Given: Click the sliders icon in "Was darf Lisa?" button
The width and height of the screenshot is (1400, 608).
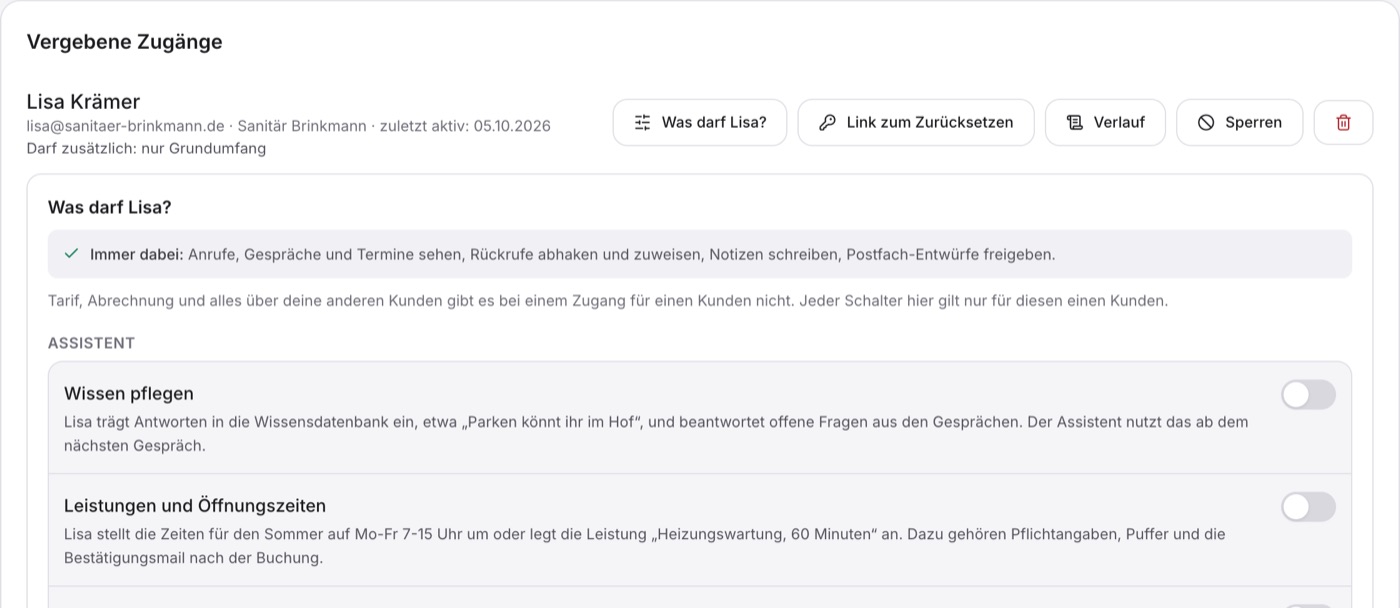Looking at the screenshot, I should (643, 122).
